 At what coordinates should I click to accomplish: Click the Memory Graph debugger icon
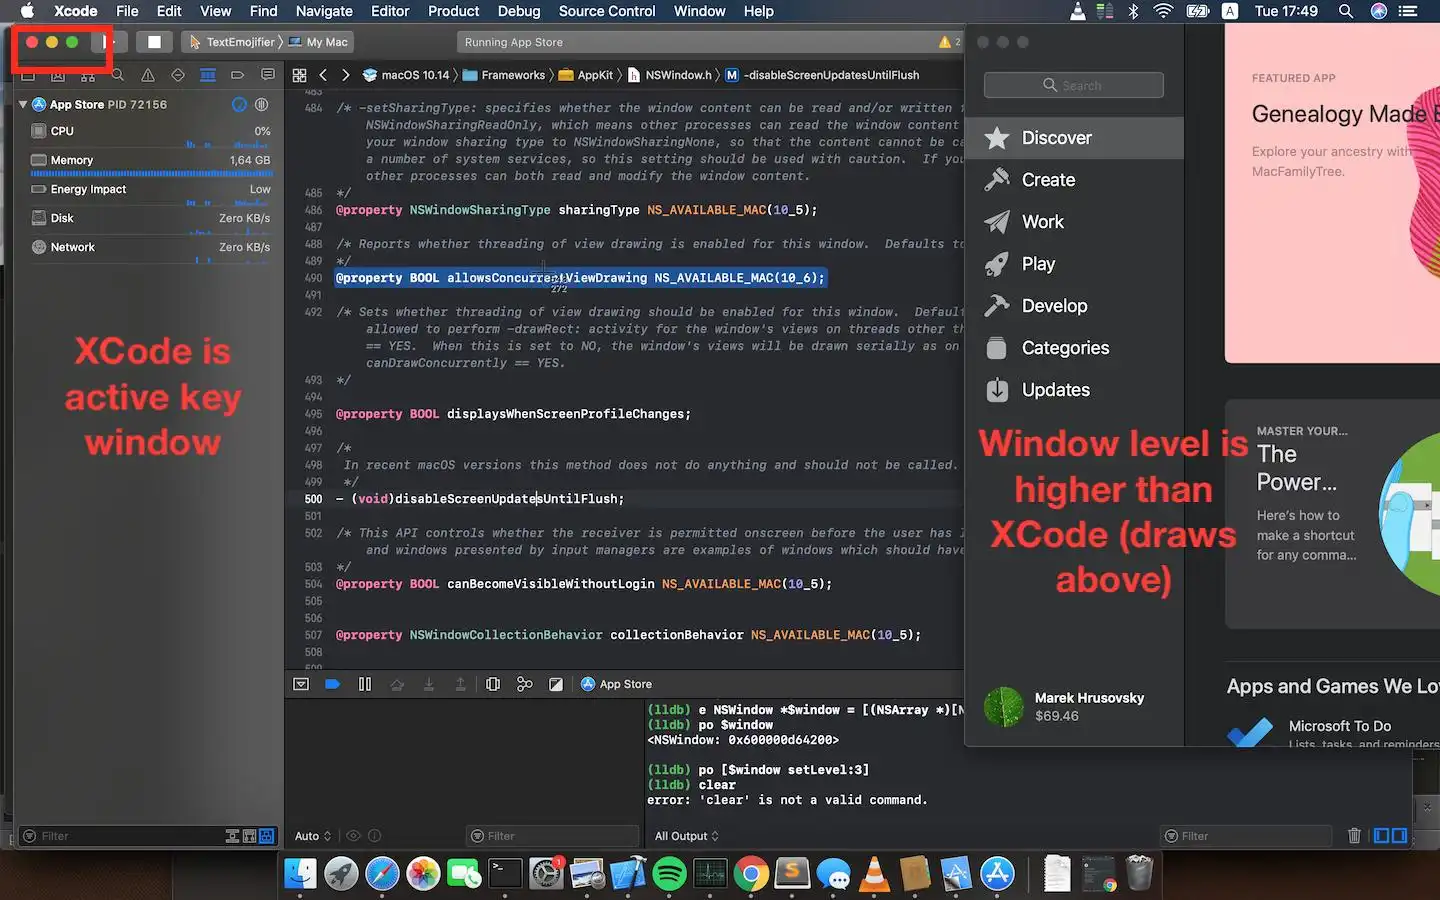(525, 684)
